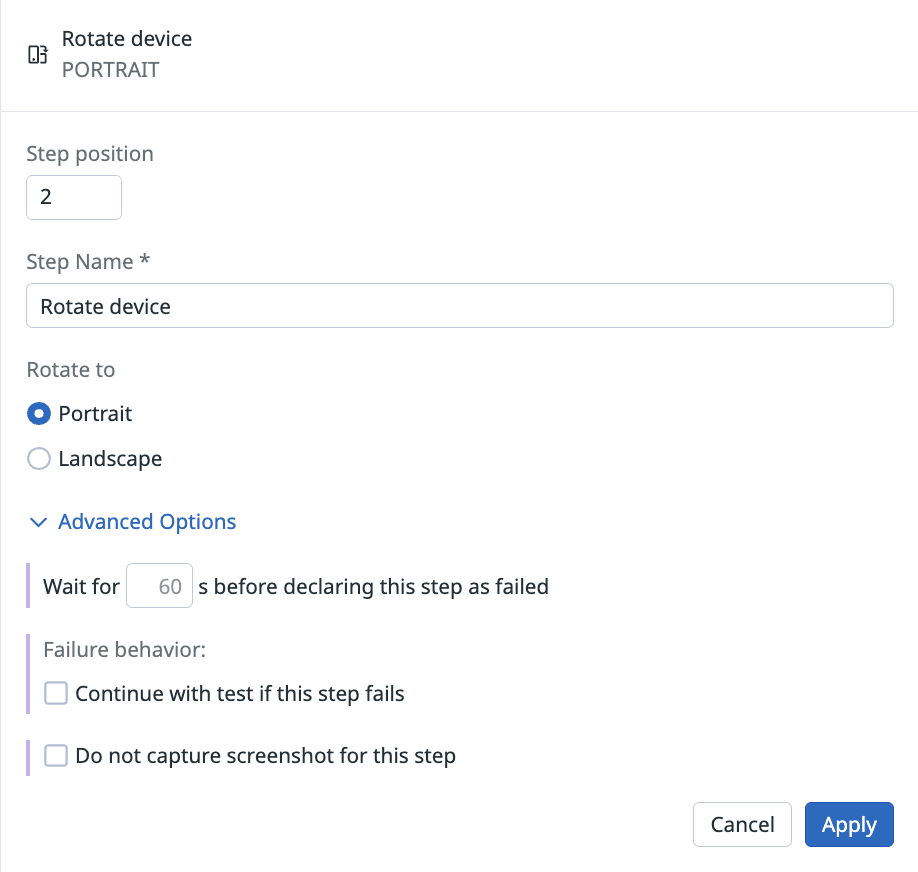Collapse the Advanced Options section
Image resolution: width=918 pixels, height=872 pixels.
132,522
